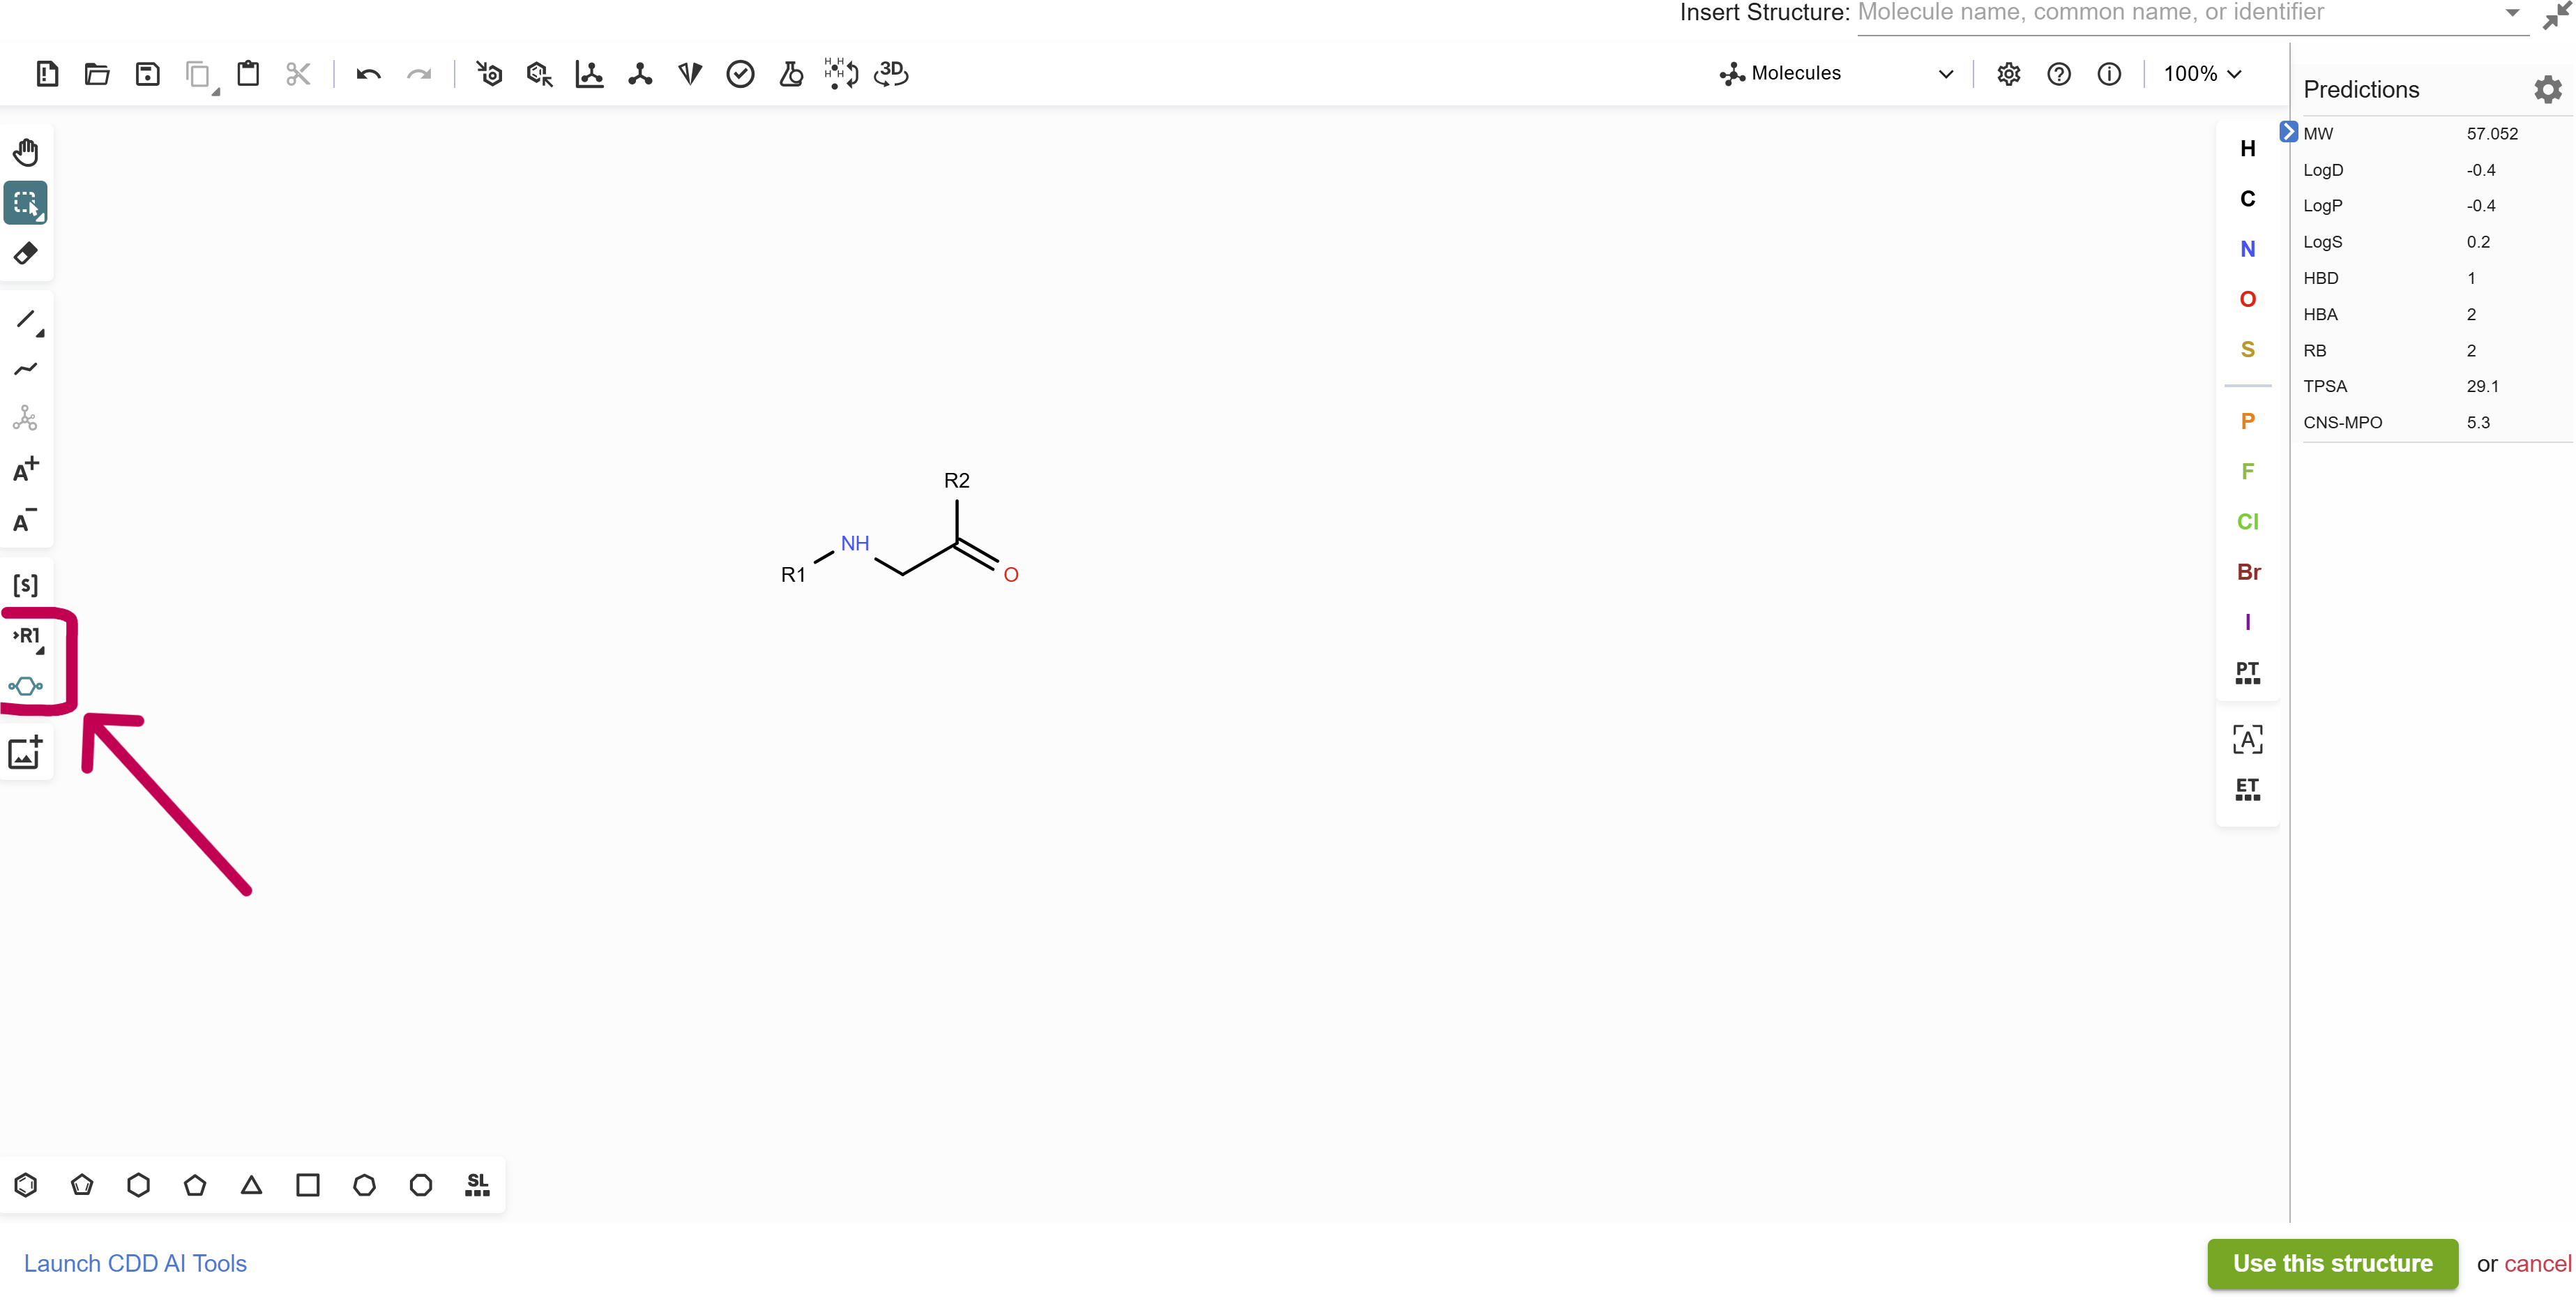2576x1301 pixels.
Task: Click the Copy icon
Action: [x=198, y=74]
